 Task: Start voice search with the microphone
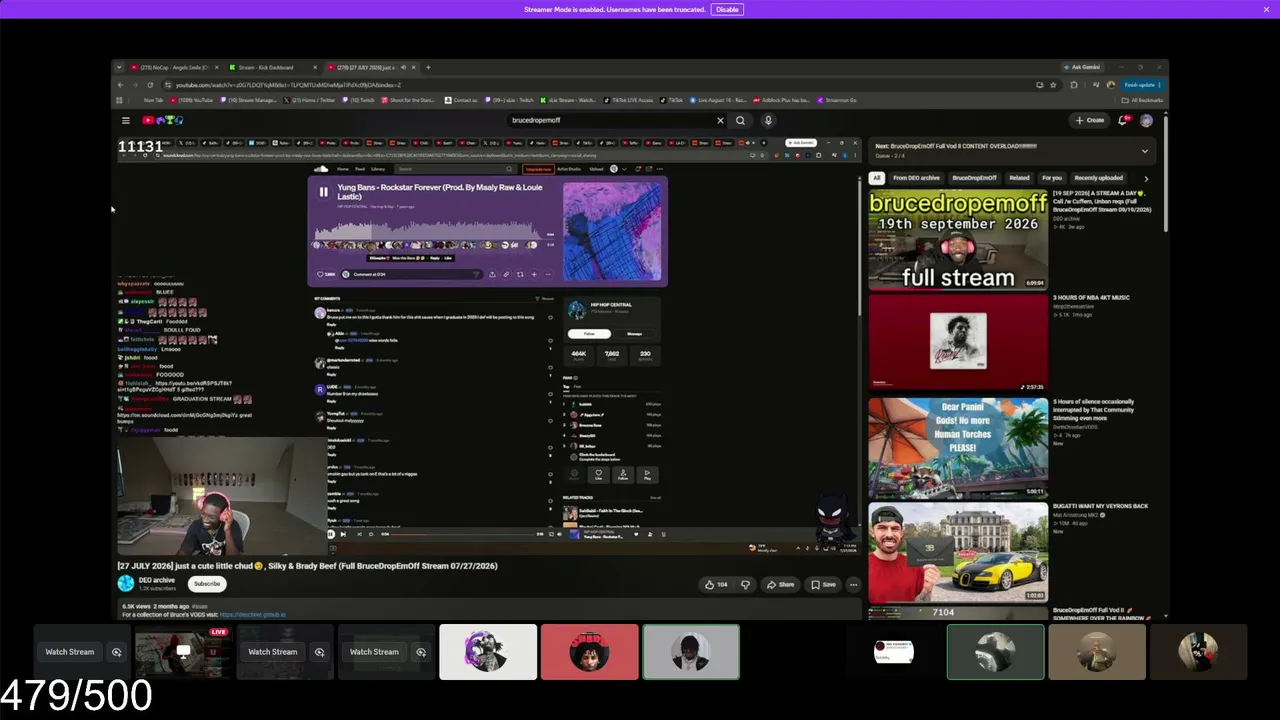[x=768, y=120]
